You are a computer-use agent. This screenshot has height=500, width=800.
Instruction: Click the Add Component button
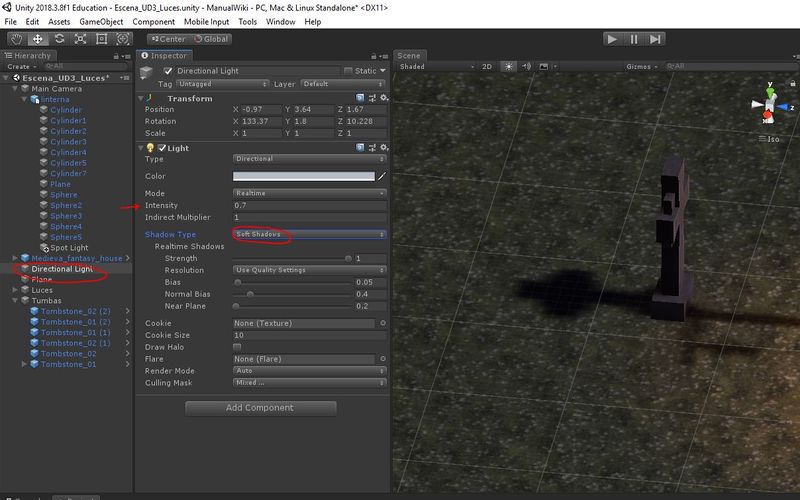[x=260, y=408]
